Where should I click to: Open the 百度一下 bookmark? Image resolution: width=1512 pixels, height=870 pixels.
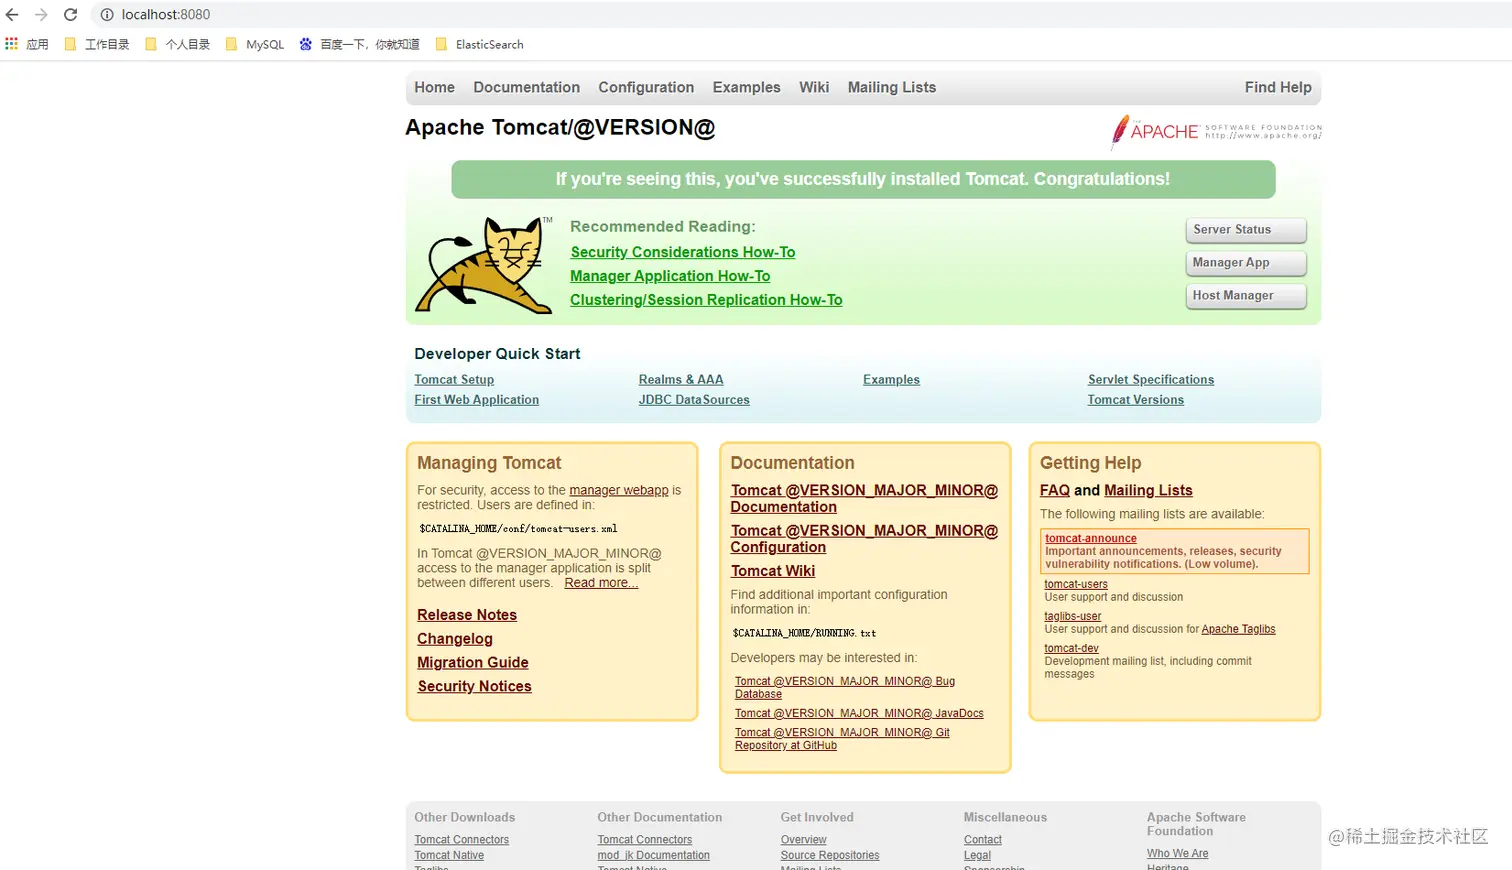[360, 44]
